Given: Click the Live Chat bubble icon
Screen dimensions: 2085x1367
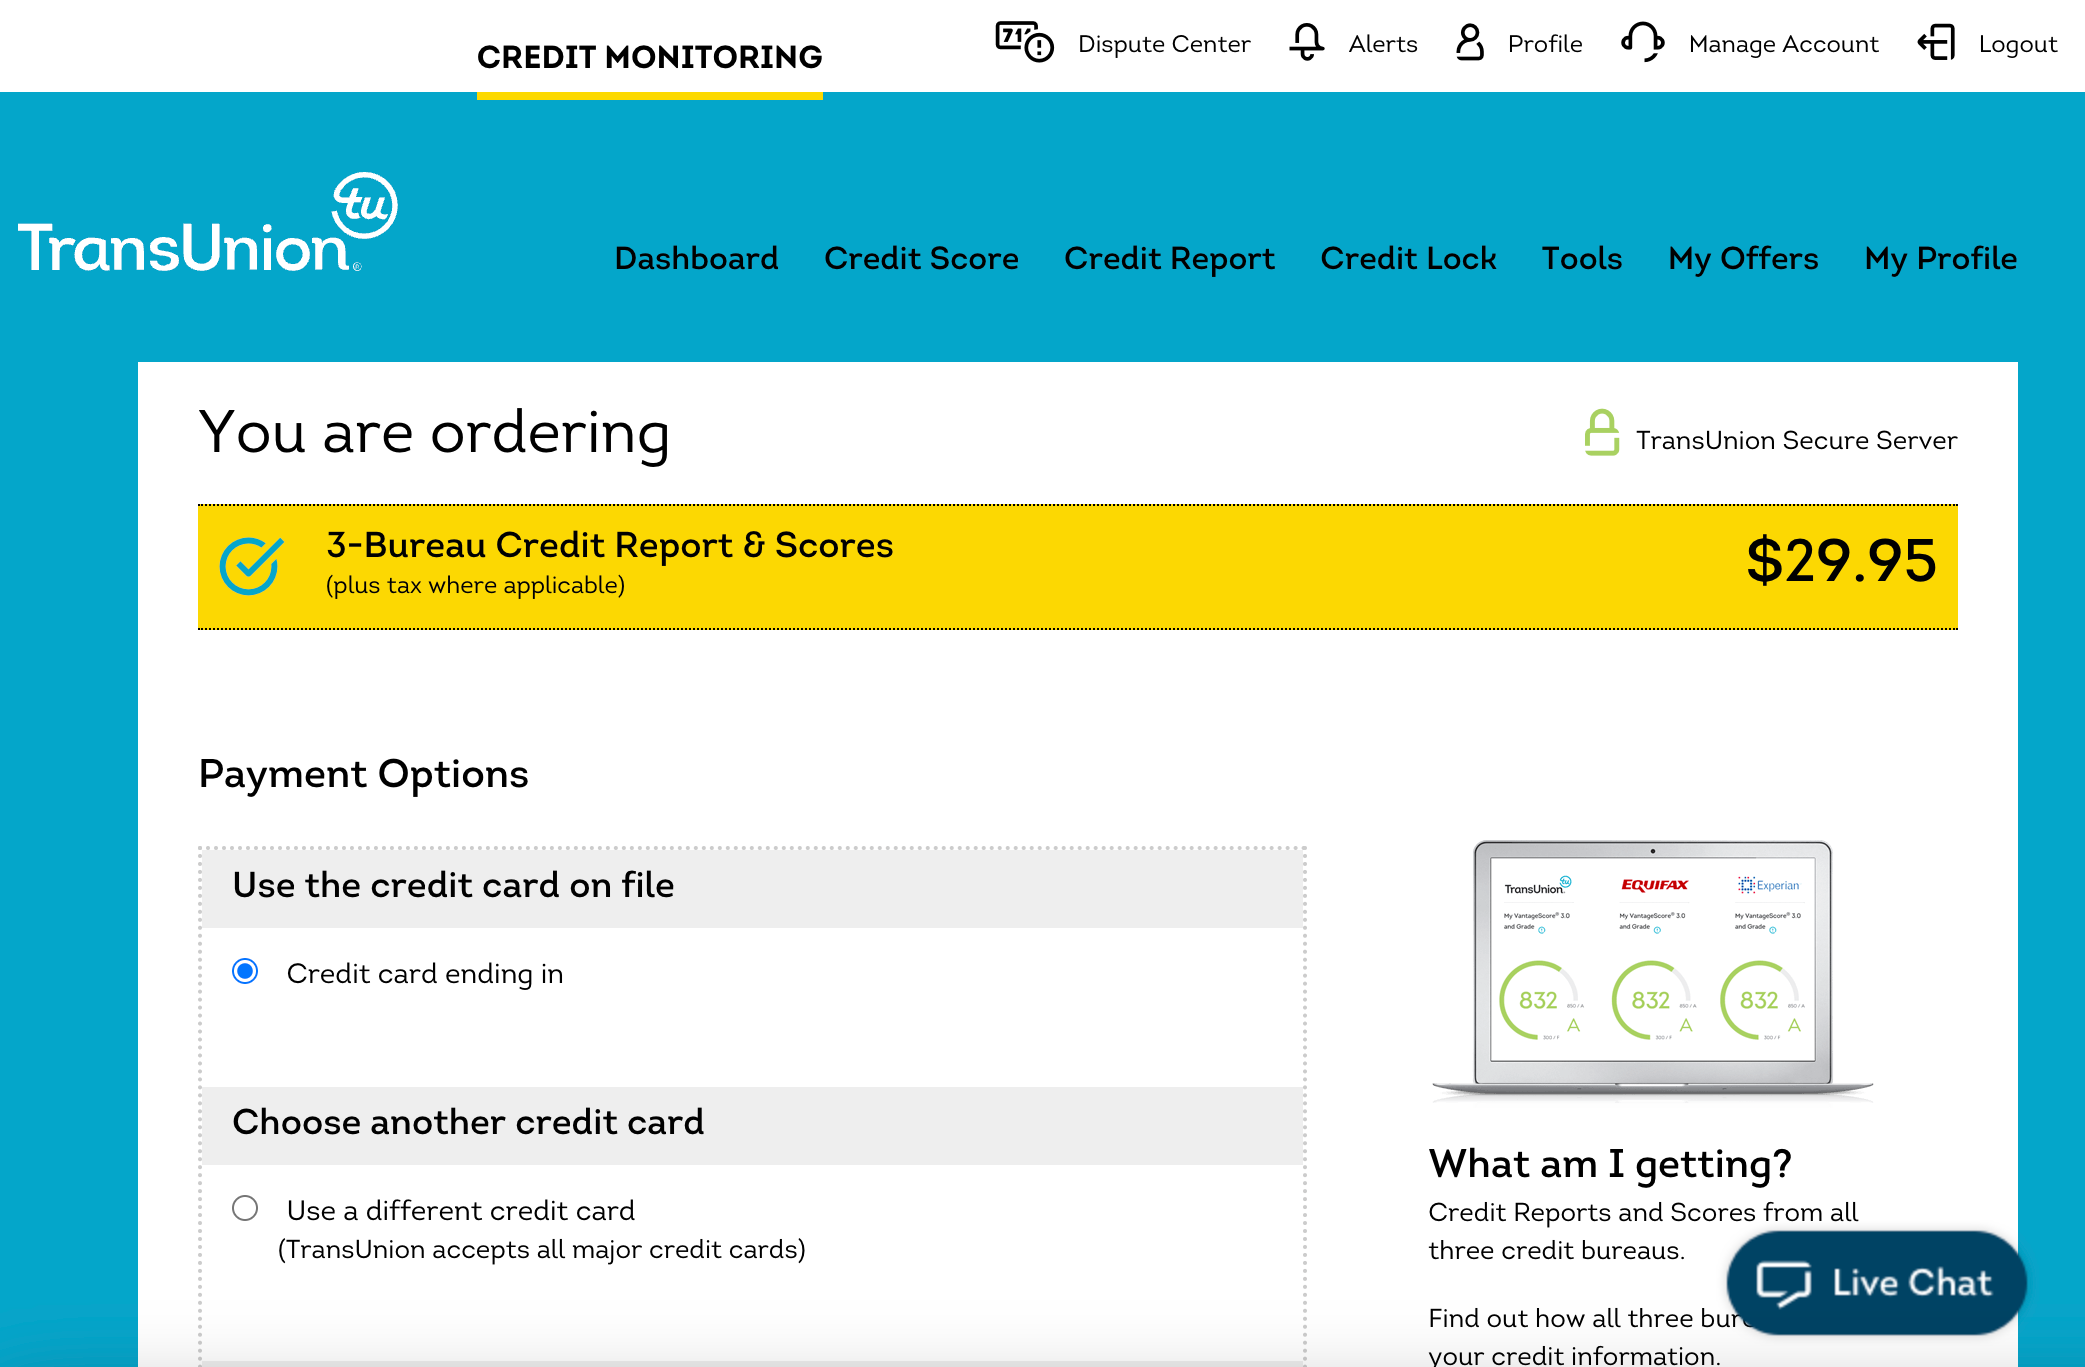Looking at the screenshot, I should [x=1784, y=1283].
